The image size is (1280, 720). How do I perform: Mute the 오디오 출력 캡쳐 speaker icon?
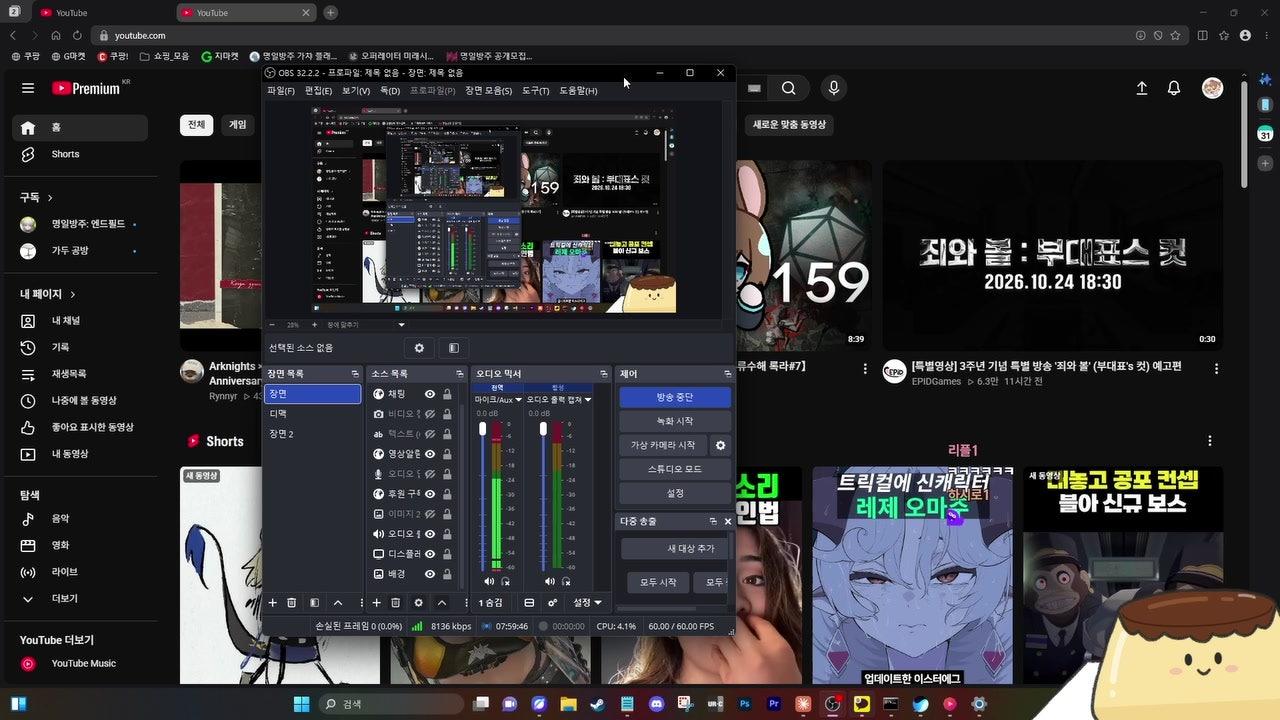(549, 581)
